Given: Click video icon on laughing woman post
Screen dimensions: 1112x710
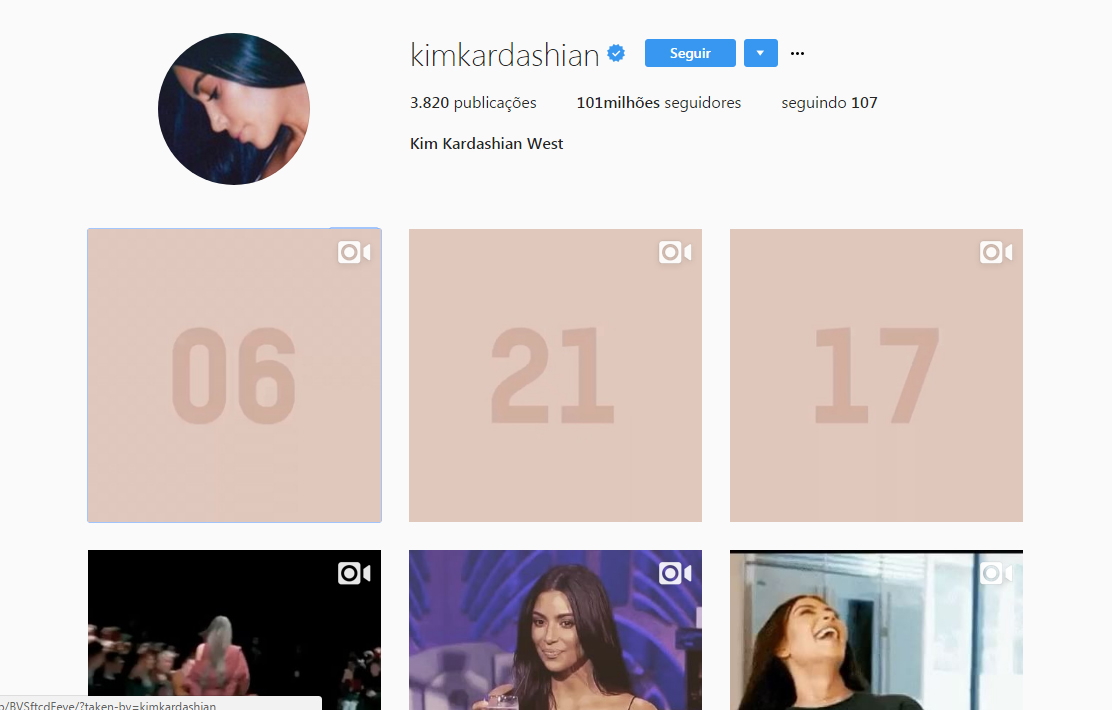Looking at the screenshot, I should click(x=996, y=573).
